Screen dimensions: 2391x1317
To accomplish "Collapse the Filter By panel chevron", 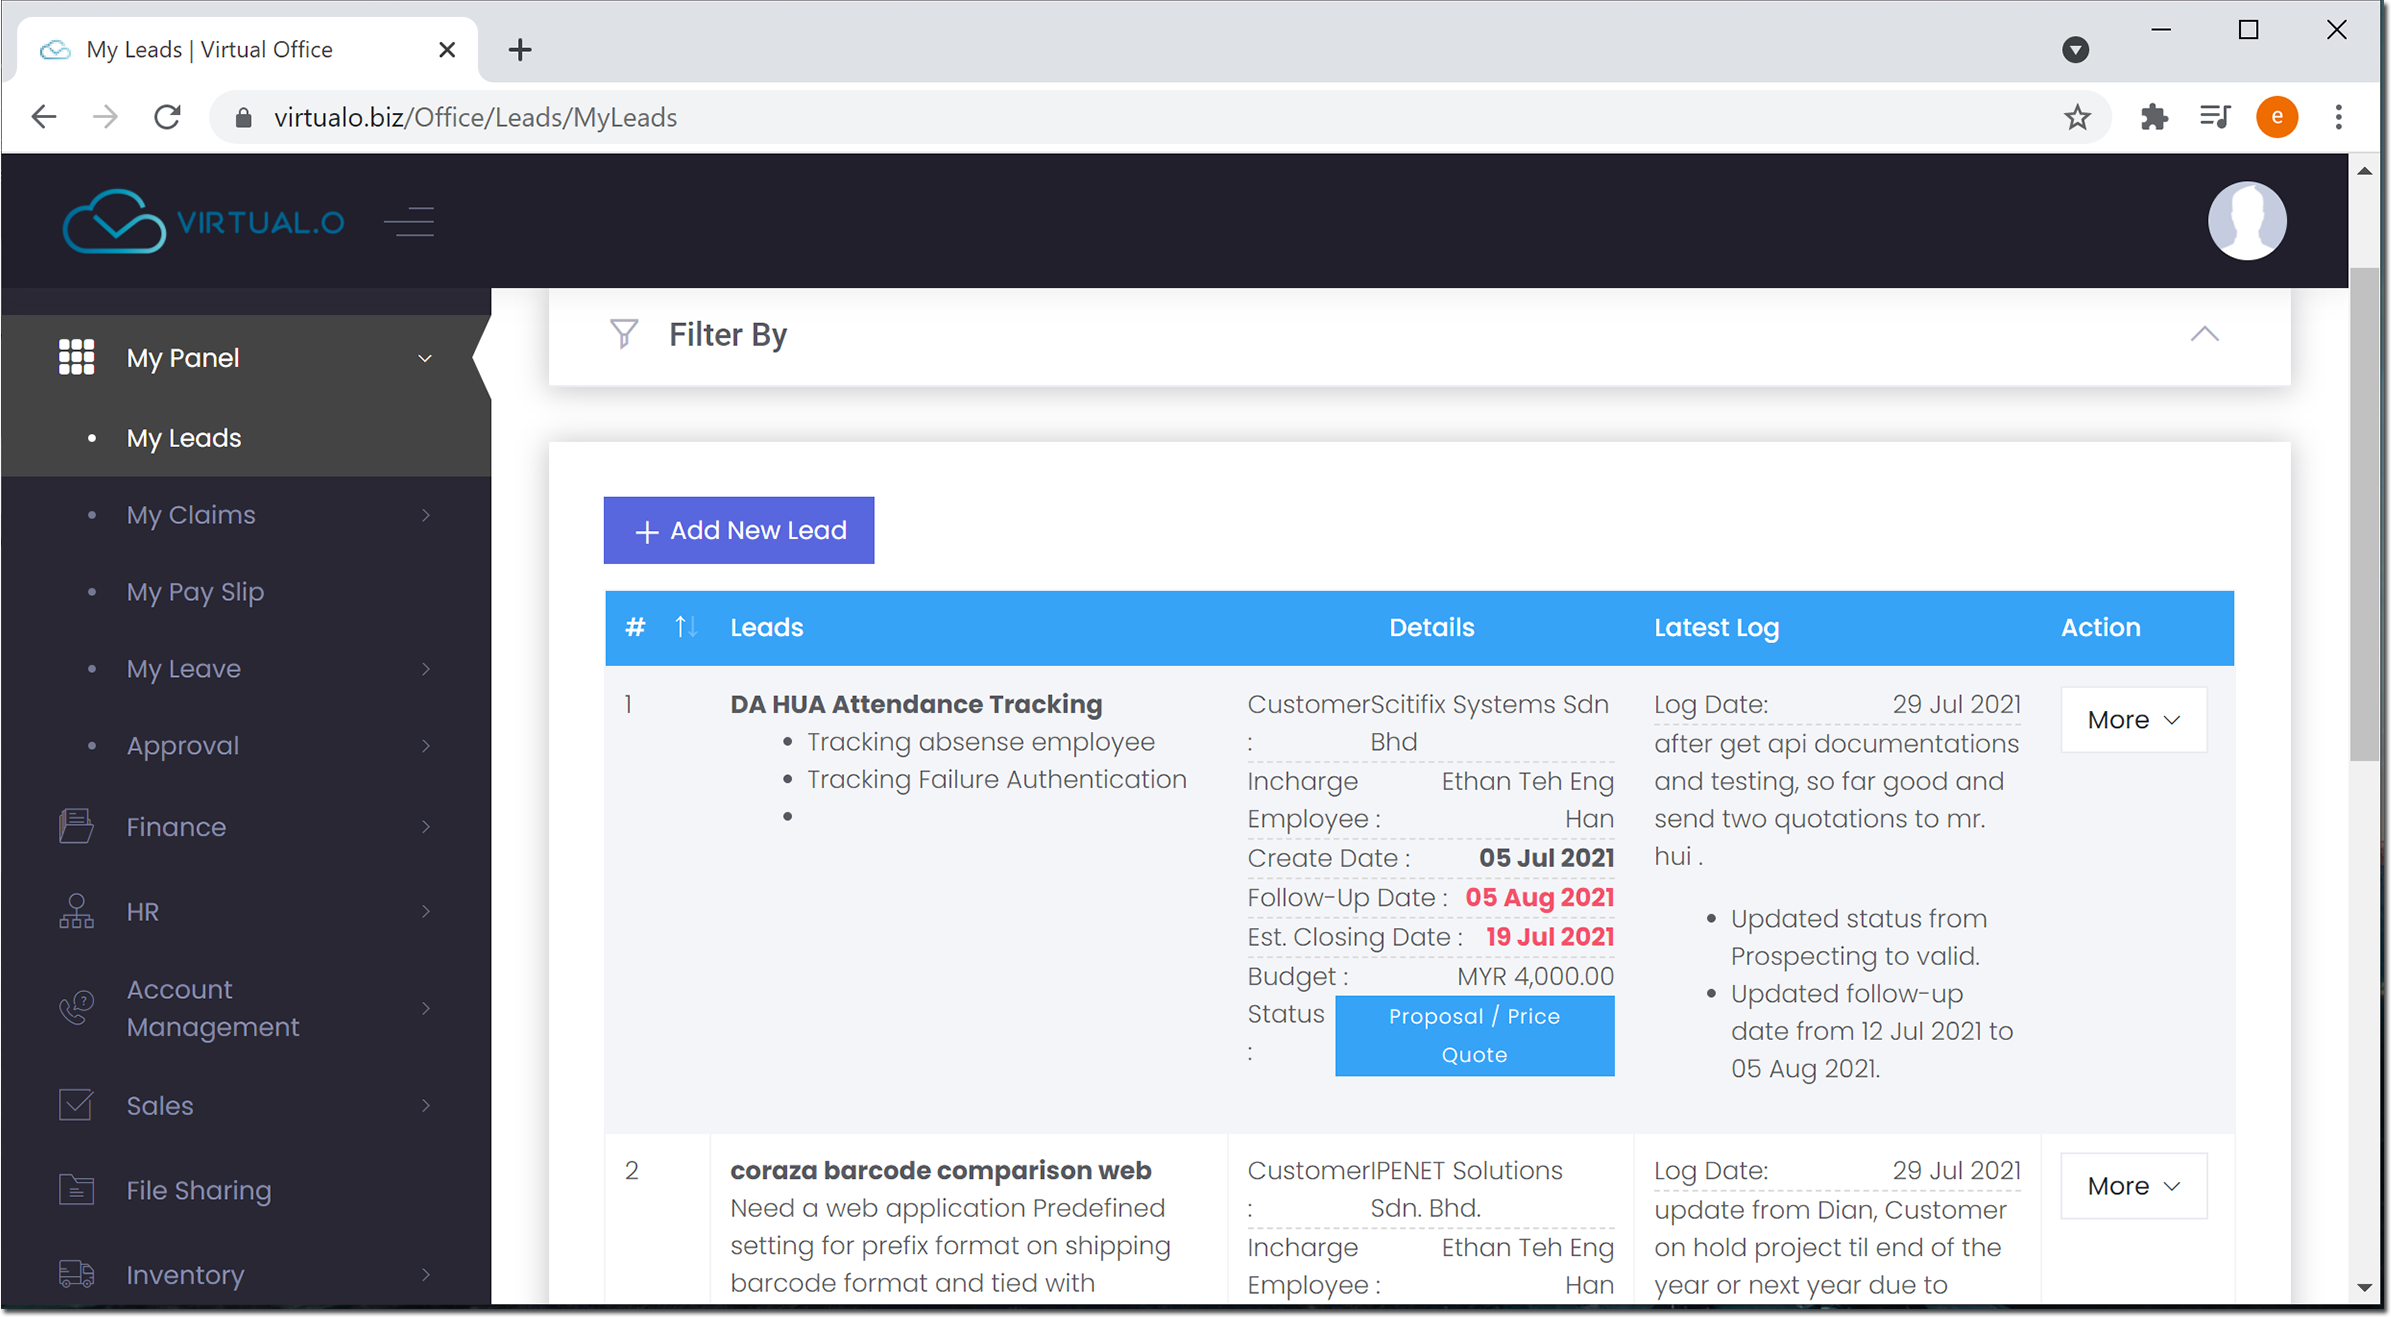I will (2204, 334).
